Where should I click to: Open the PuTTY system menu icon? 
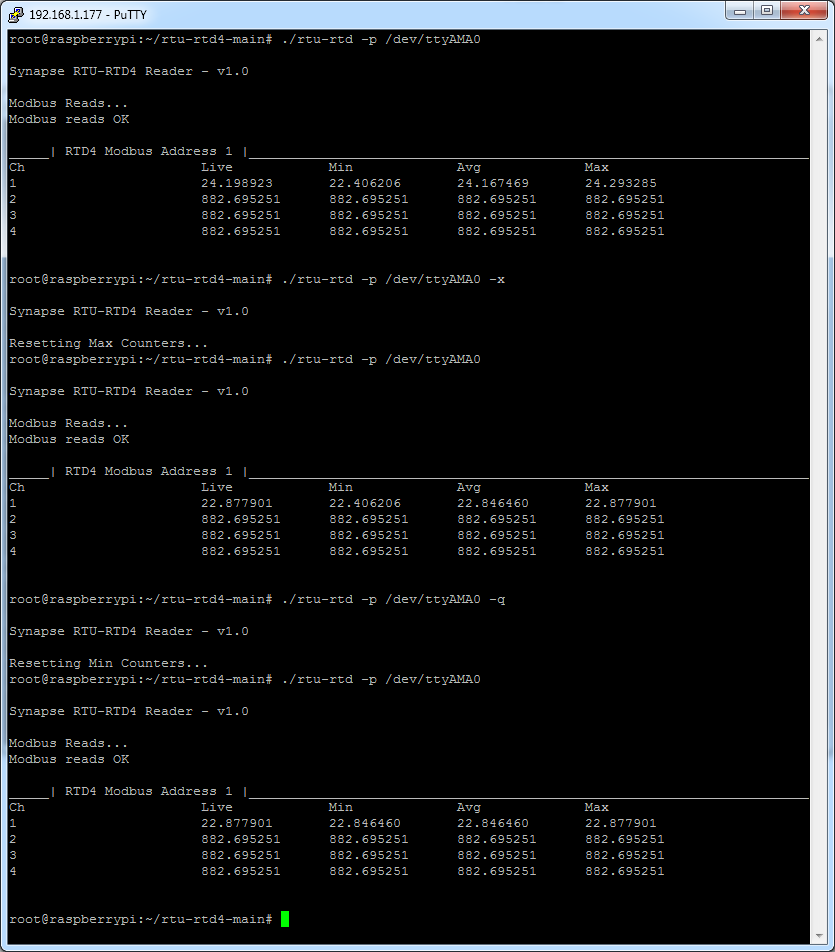(x=16, y=11)
